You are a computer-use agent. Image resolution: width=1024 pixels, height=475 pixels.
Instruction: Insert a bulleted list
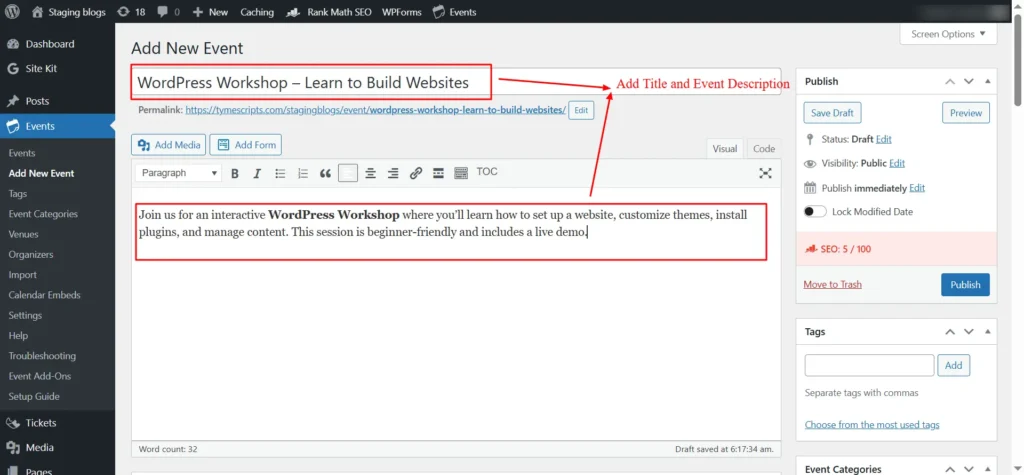pyautogui.click(x=280, y=173)
